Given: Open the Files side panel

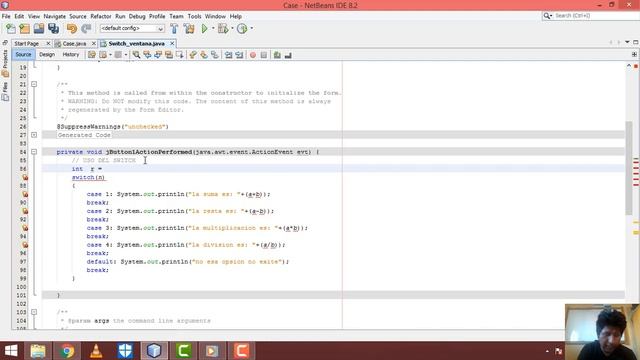Looking at the screenshot, I should click(x=5, y=91).
